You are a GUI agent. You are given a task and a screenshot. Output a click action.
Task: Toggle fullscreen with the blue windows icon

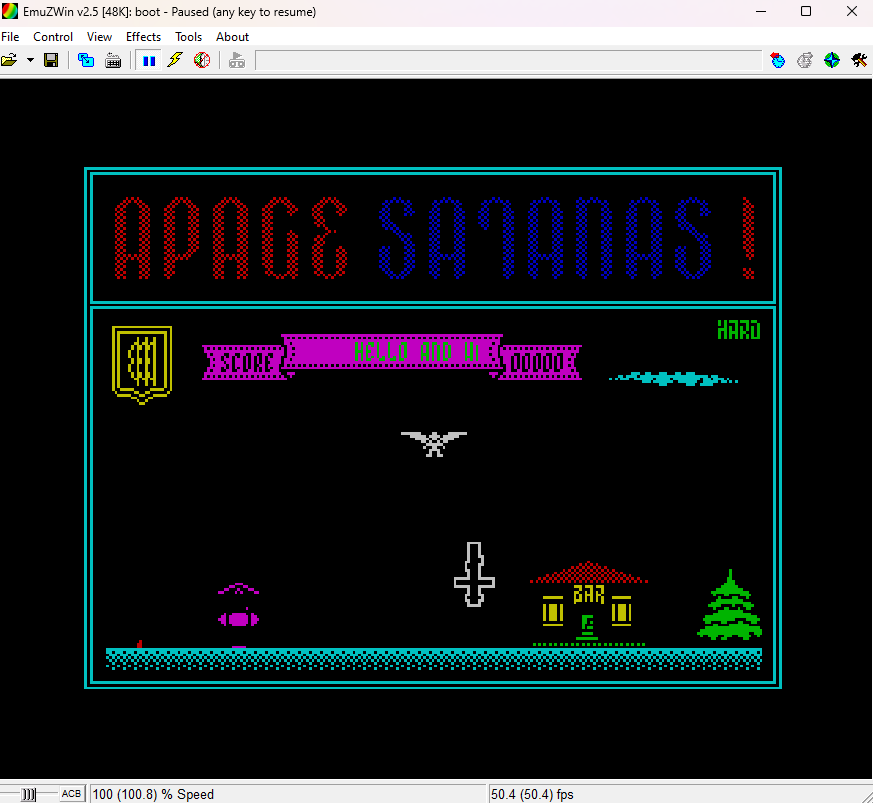tap(86, 60)
